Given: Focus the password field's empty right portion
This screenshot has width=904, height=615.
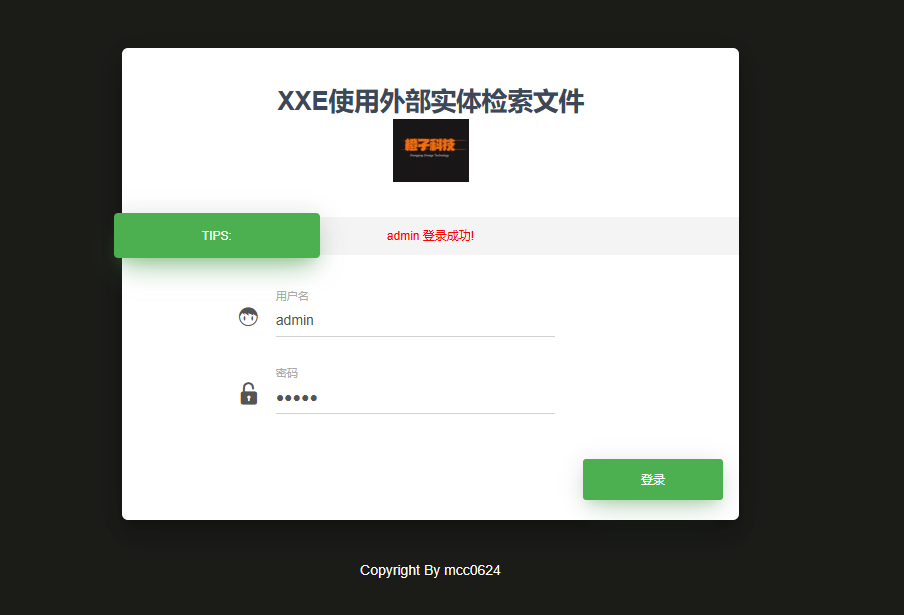Looking at the screenshot, I should point(438,398).
